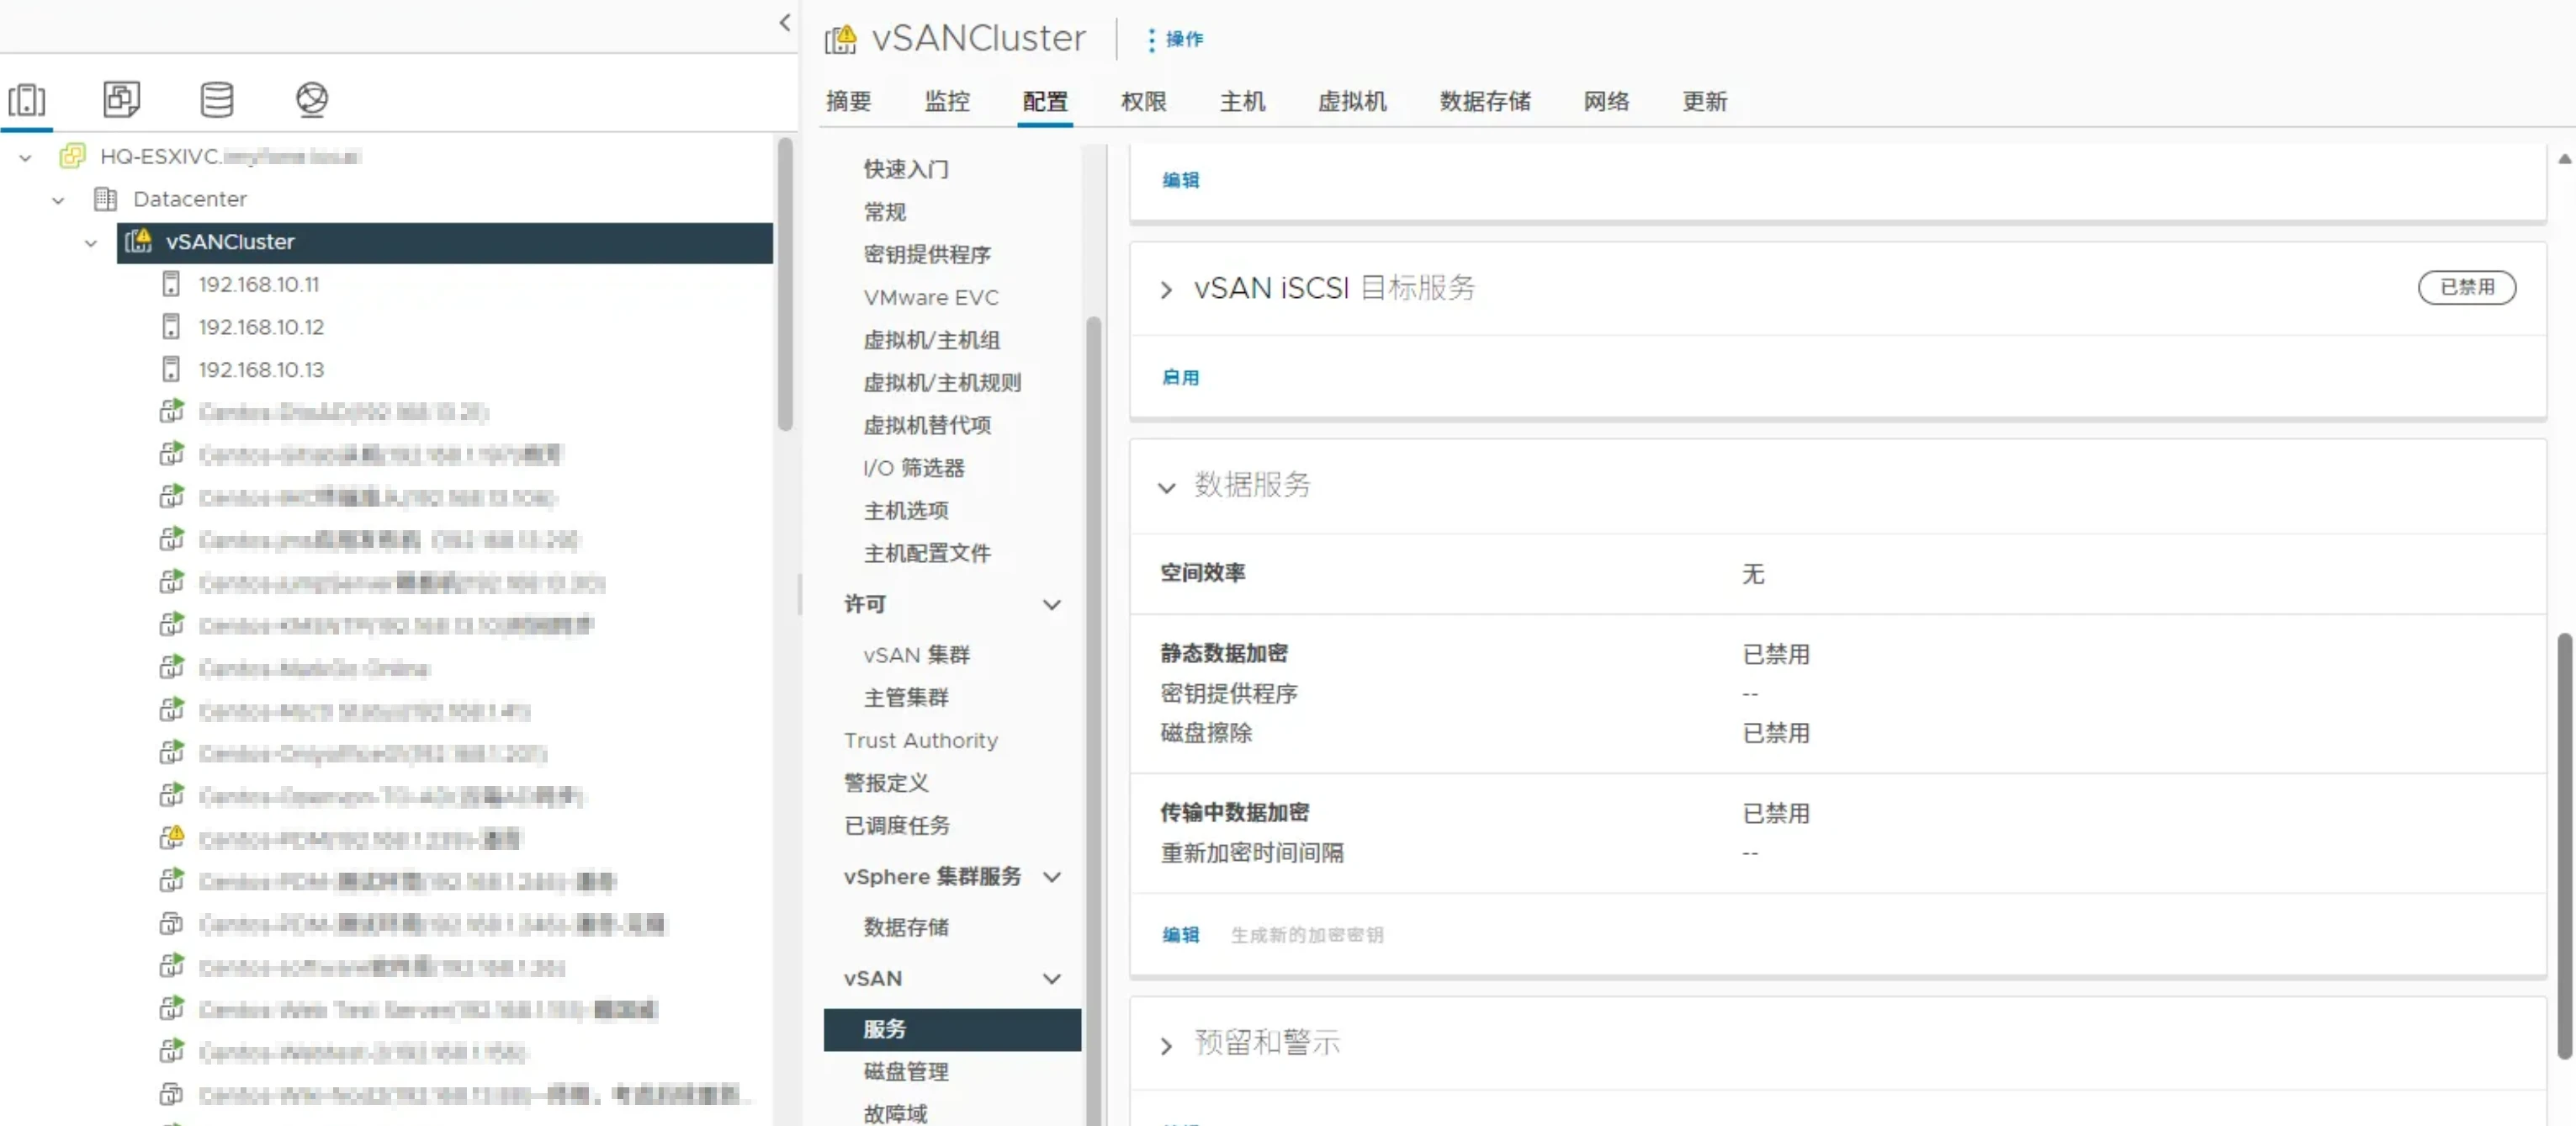The image size is (2576, 1126).
Task: Select 快速入门 in the configuration menu
Action: [x=906, y=169]
